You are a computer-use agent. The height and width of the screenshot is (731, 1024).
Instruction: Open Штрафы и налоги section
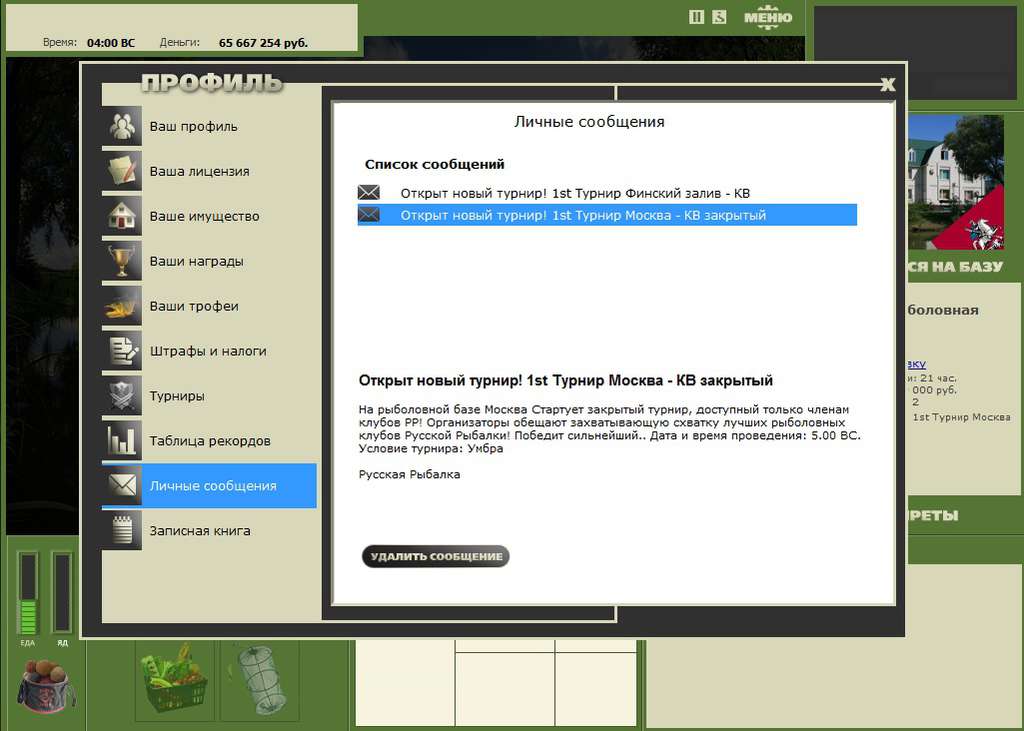tap(209, 351)
